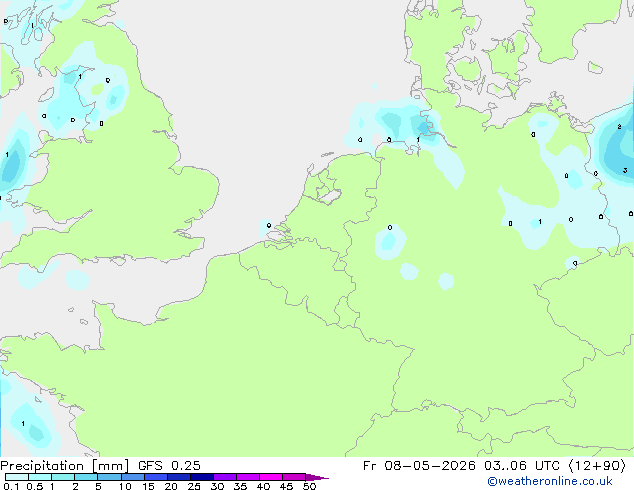
Task: Click the legend tick label 25
Action: [194, 486]
